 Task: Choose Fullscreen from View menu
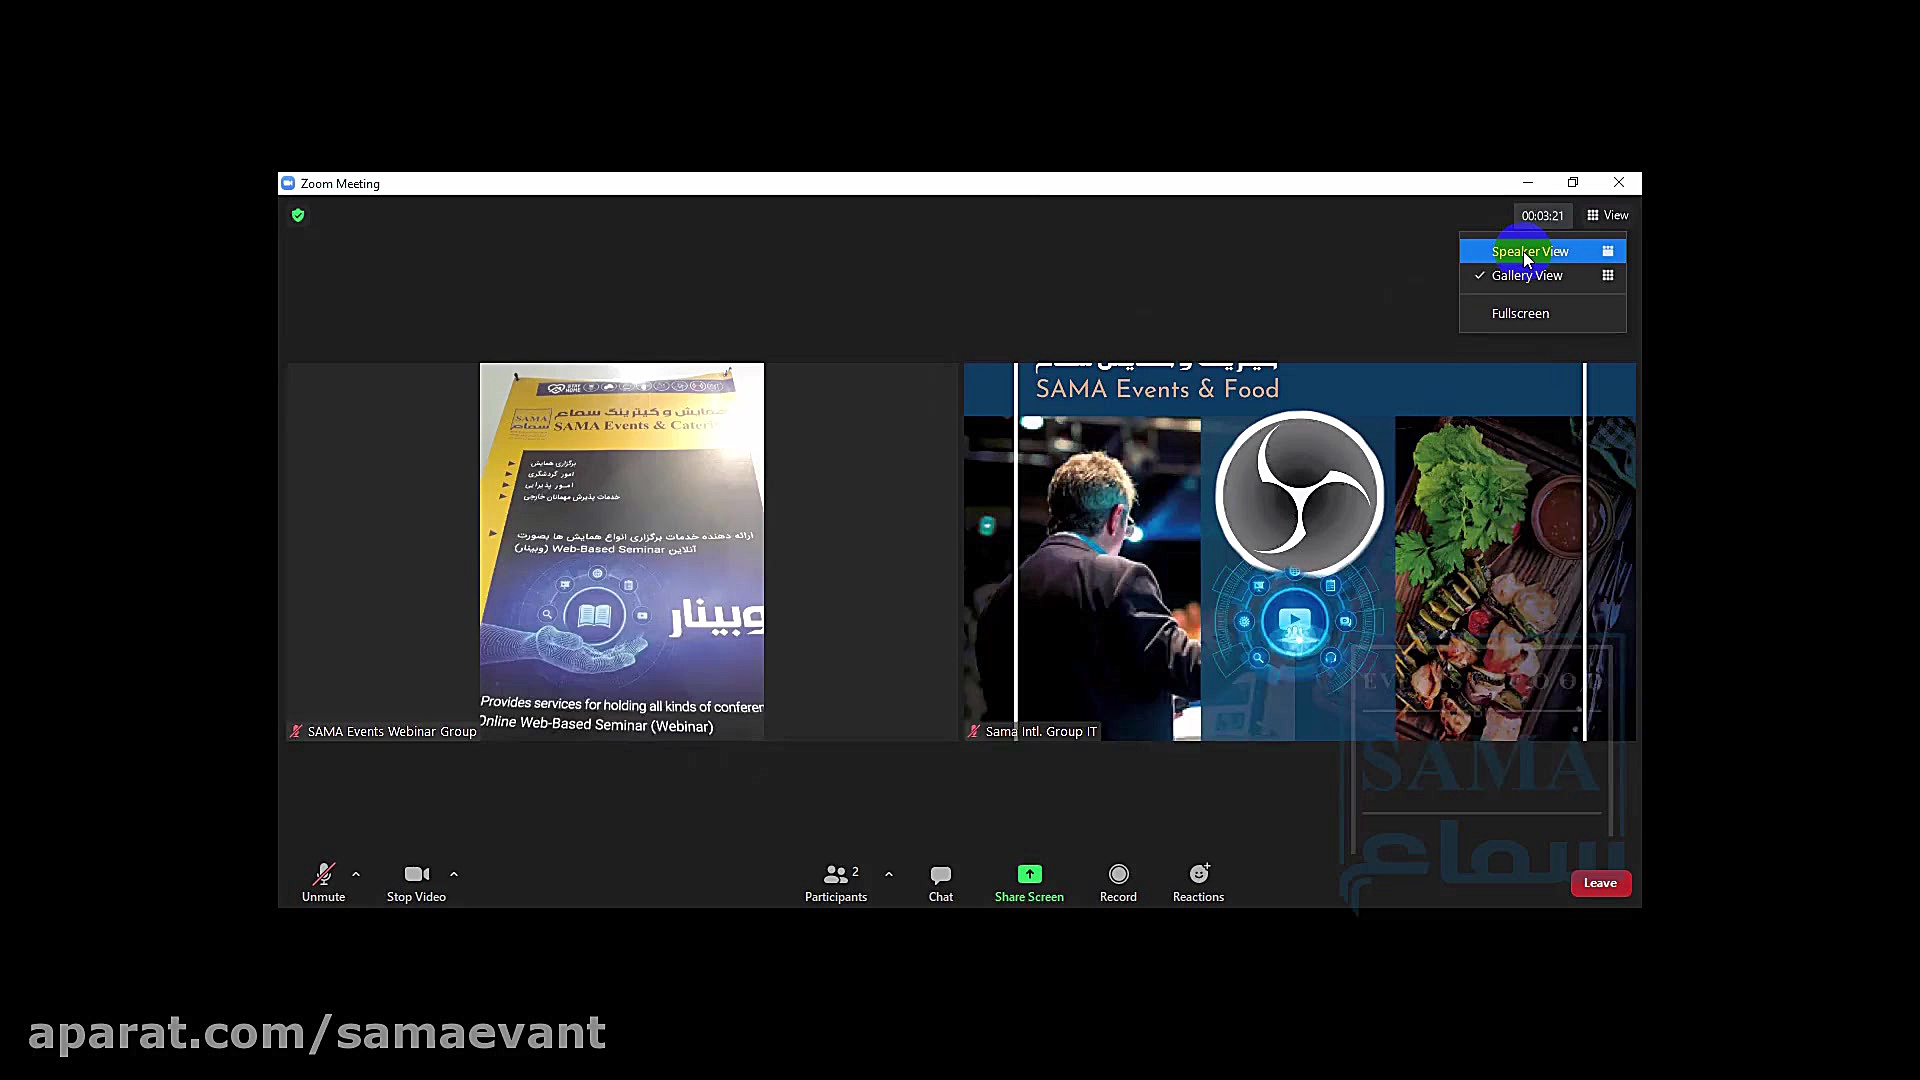(1543, 313)
